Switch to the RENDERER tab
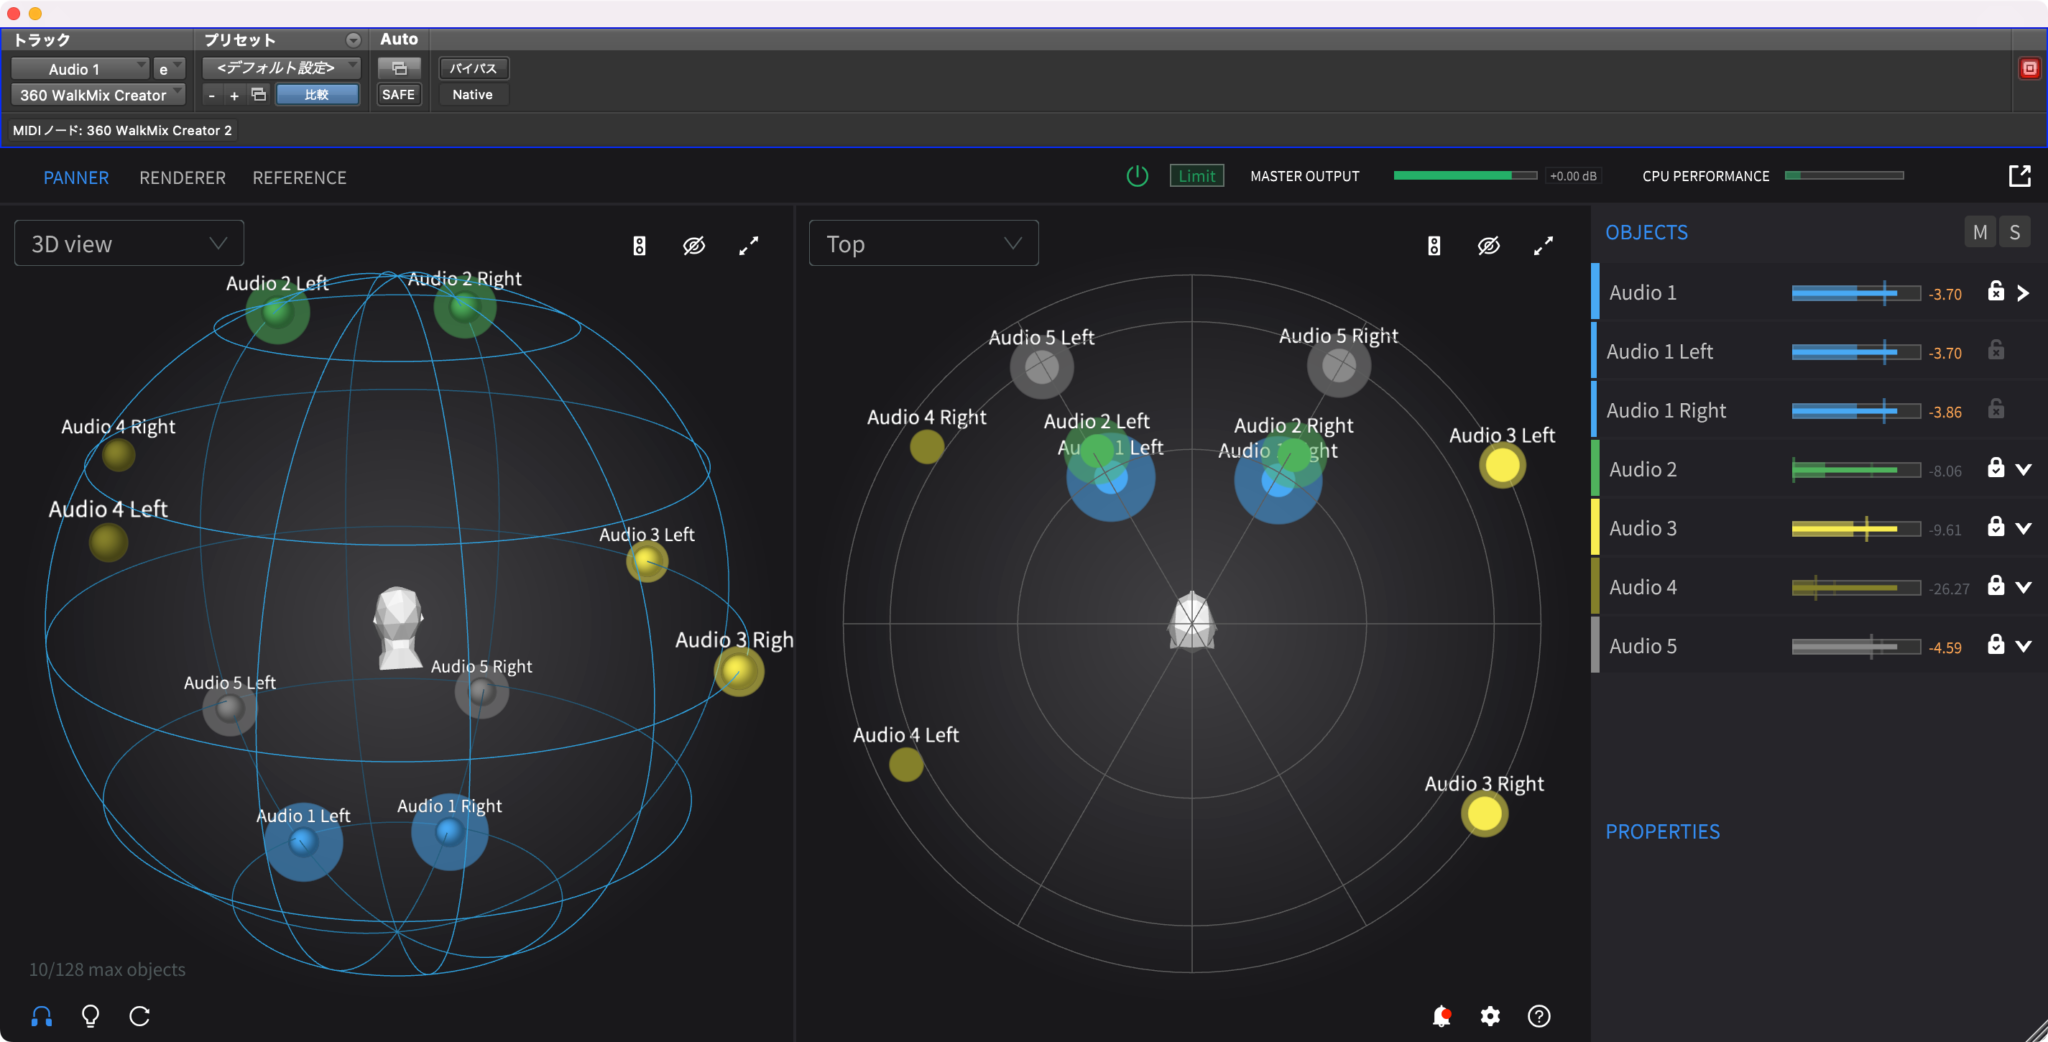This screenshot has height=1042, width=2048. click(x=182, y=177)
